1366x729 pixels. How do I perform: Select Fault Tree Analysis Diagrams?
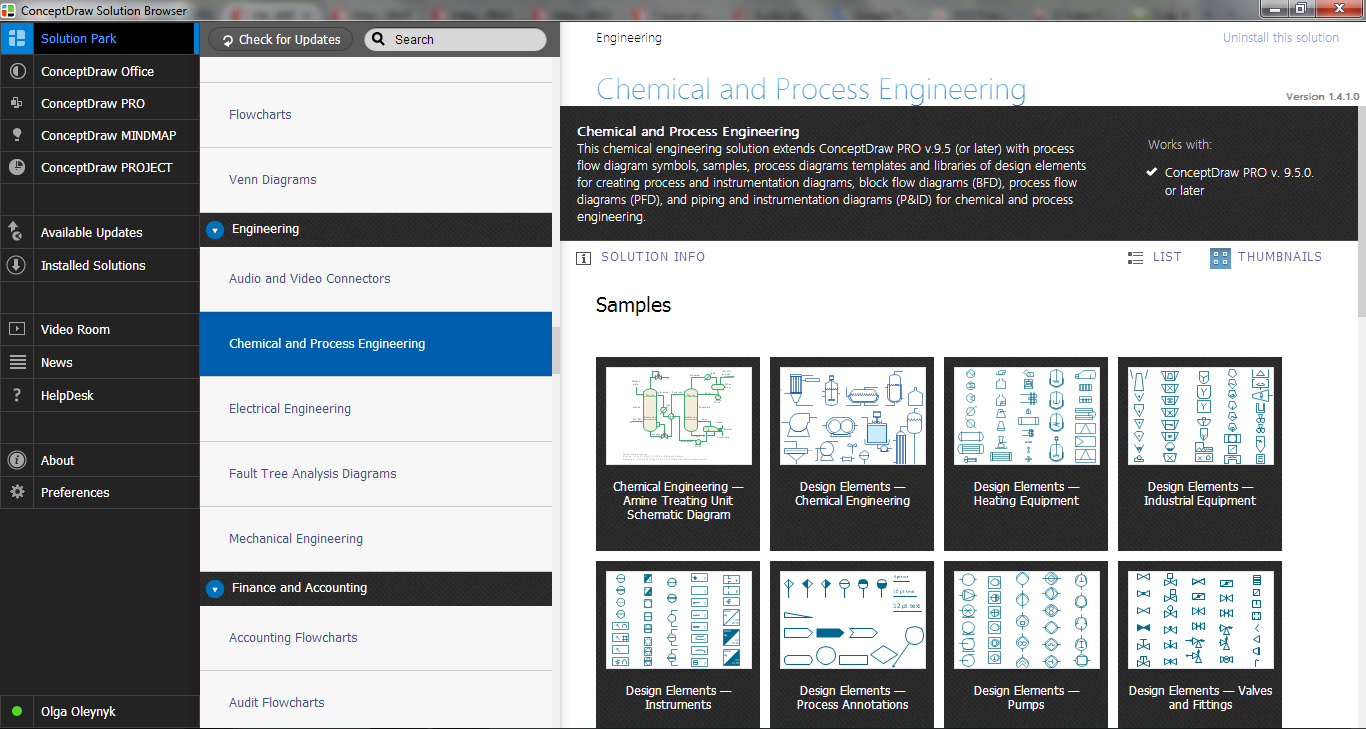[x=313, y=474]
